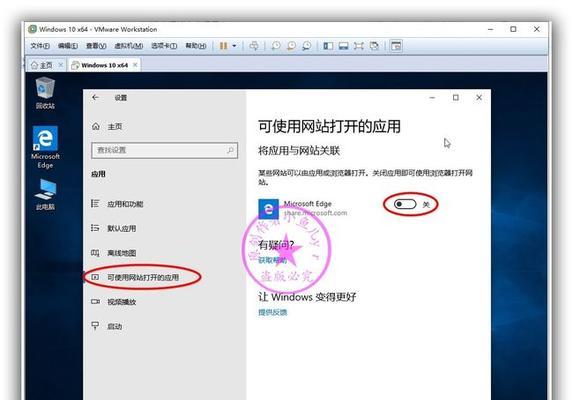Click the take snapshot toolbar icon
Screen dimensions: 573x400
(276, 46)
